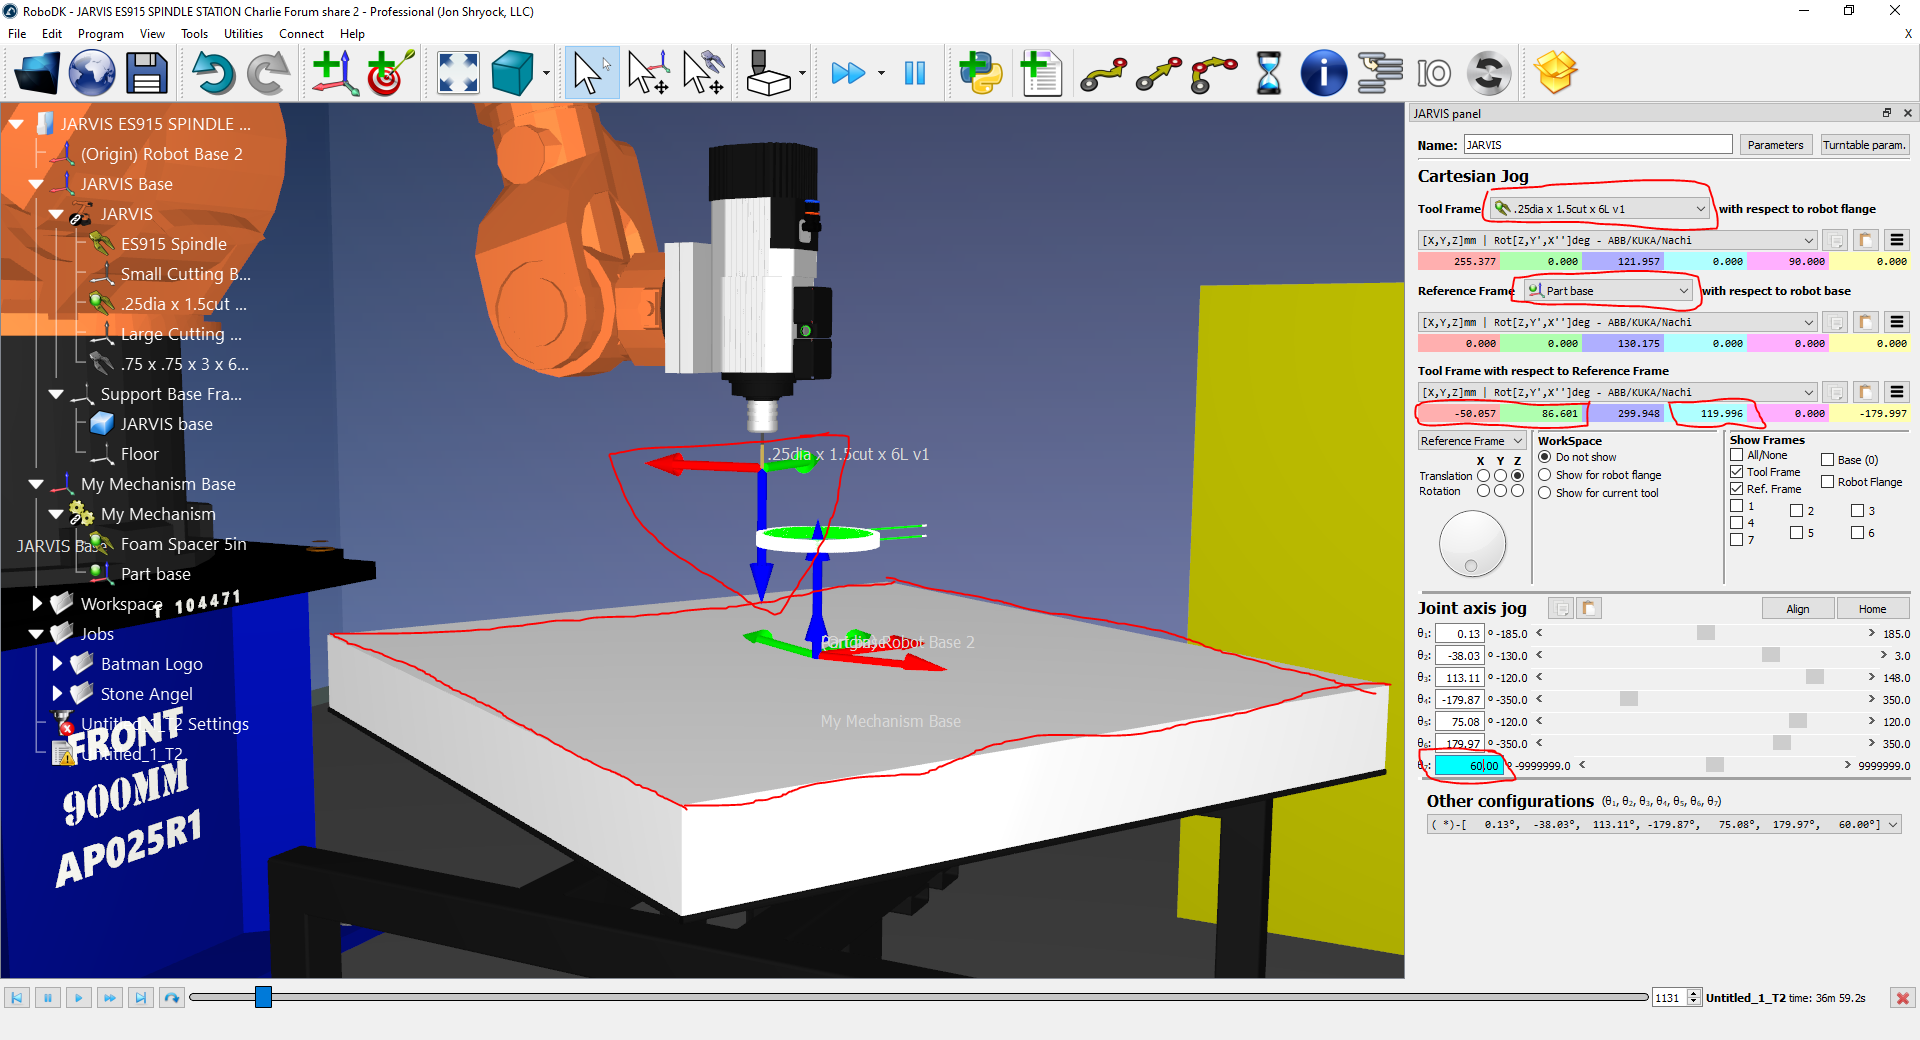Click the Home button in joint jog
Screen dimensions: 1920x1040
(1872, 609)
